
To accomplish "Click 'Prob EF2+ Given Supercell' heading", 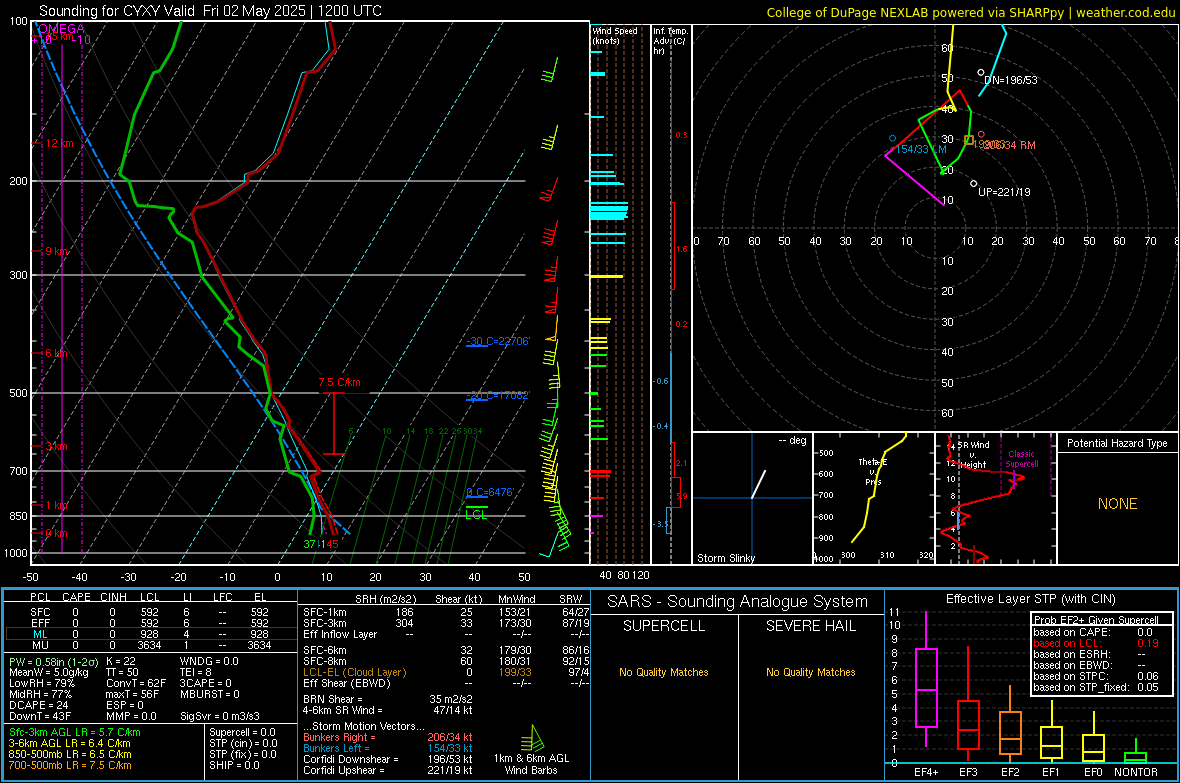I will pos(1096,620).
